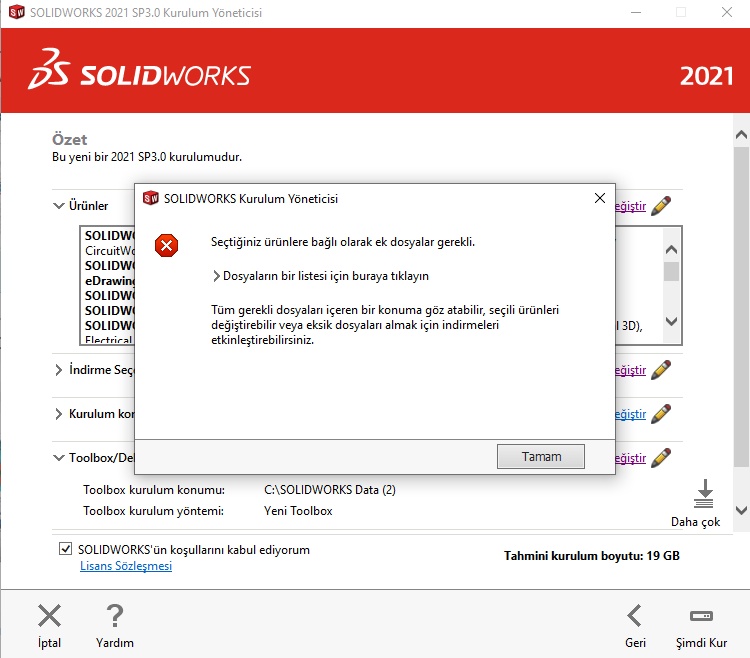The height and width of the screenshot is (658, 750).
Task: Open the Lisans Sözleşmesi link
Action: click(x=126, y=566)
